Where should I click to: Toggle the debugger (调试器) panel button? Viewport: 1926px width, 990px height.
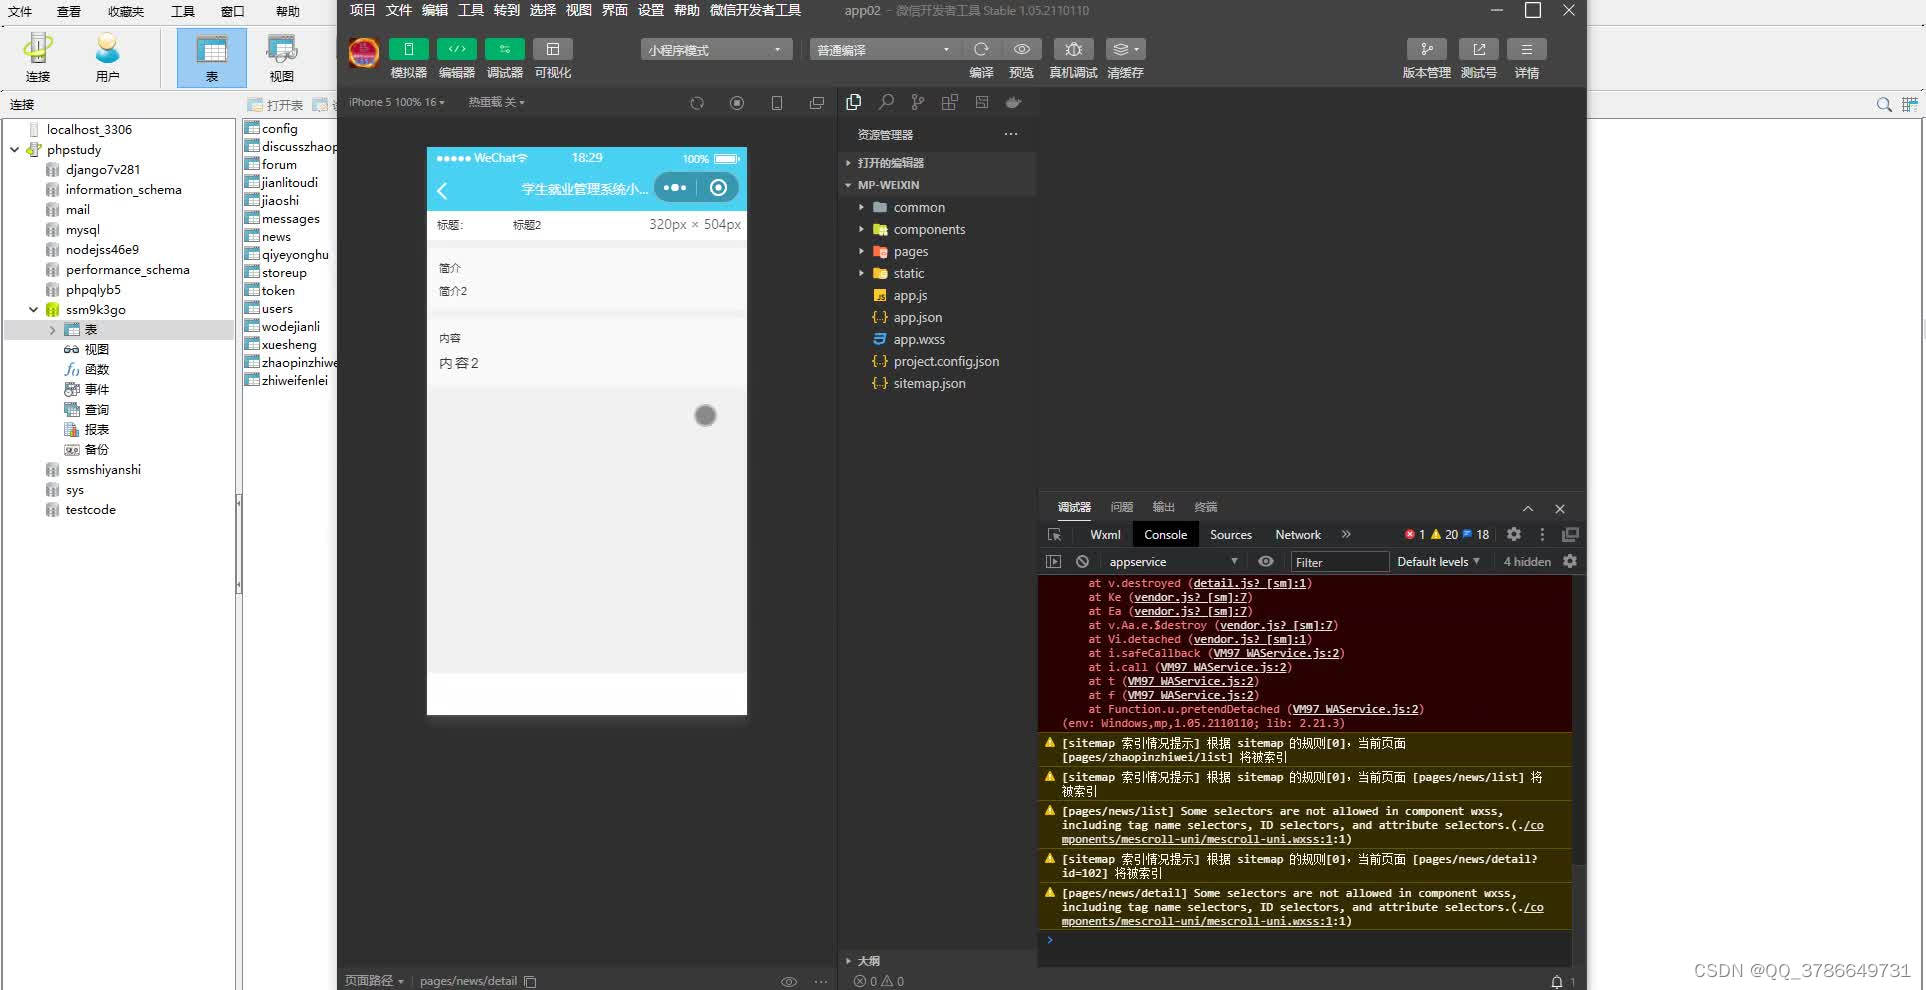tap(504, 49)
